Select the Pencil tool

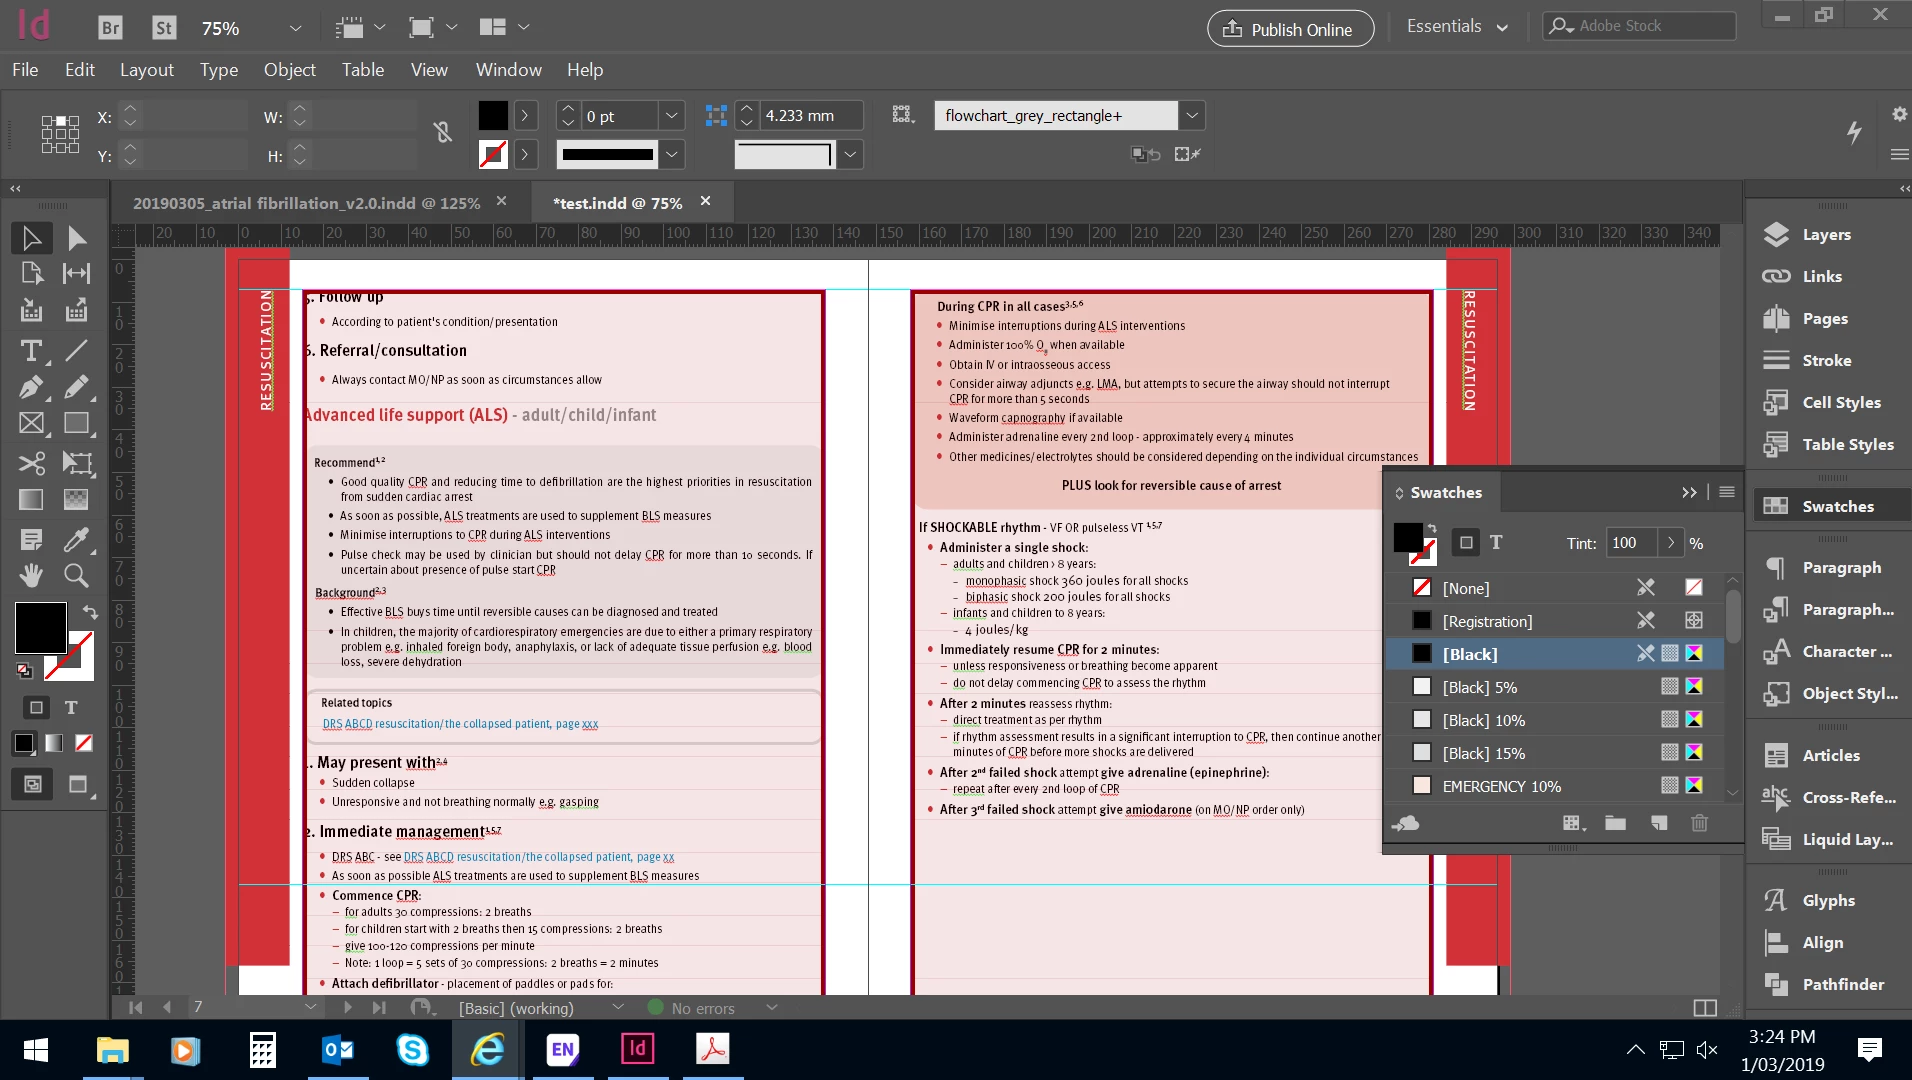[77, 387]
